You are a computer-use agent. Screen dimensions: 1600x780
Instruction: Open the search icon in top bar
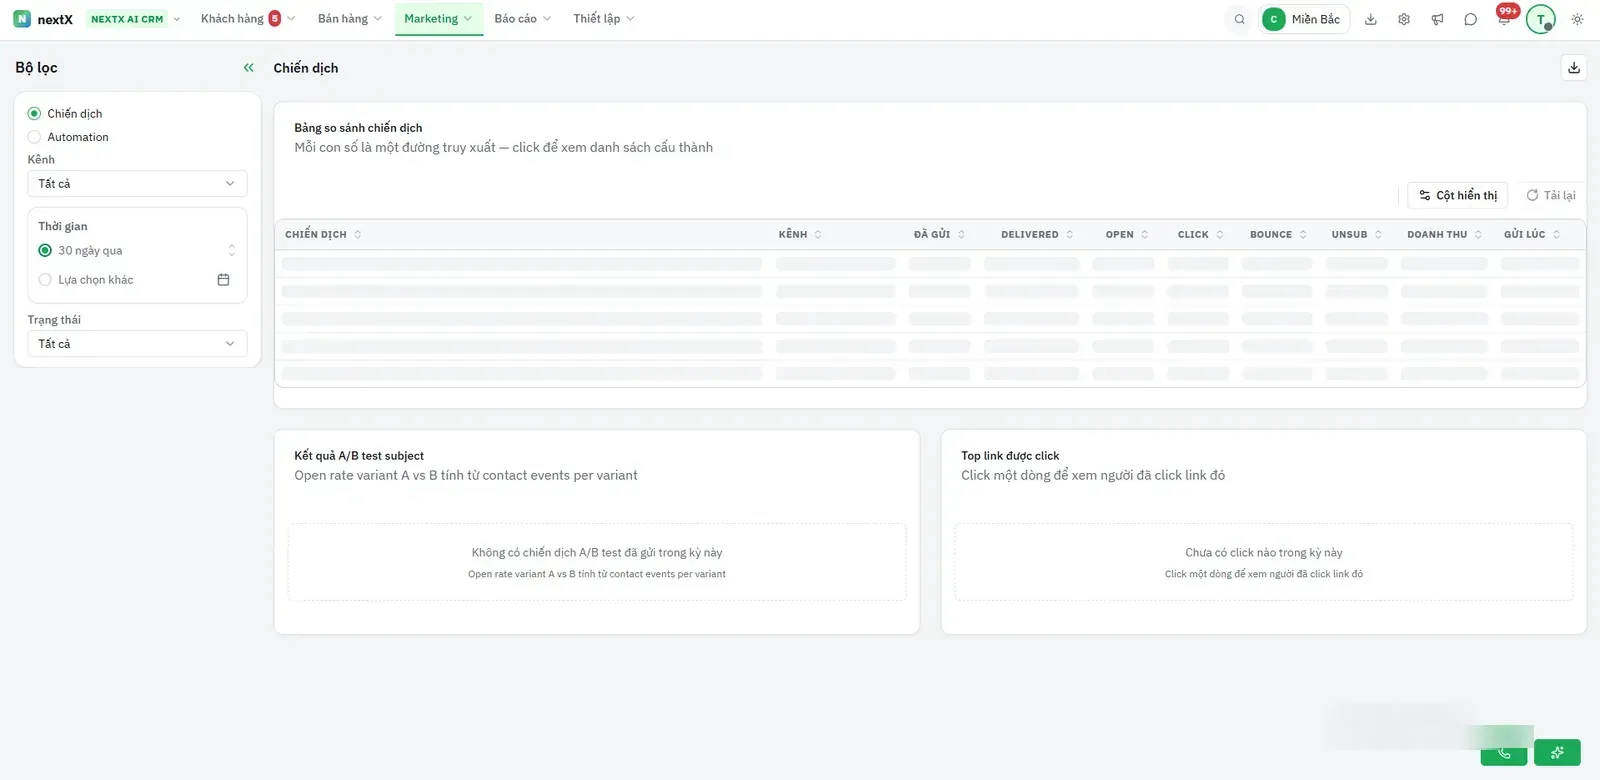click(x=1239, y=19)
